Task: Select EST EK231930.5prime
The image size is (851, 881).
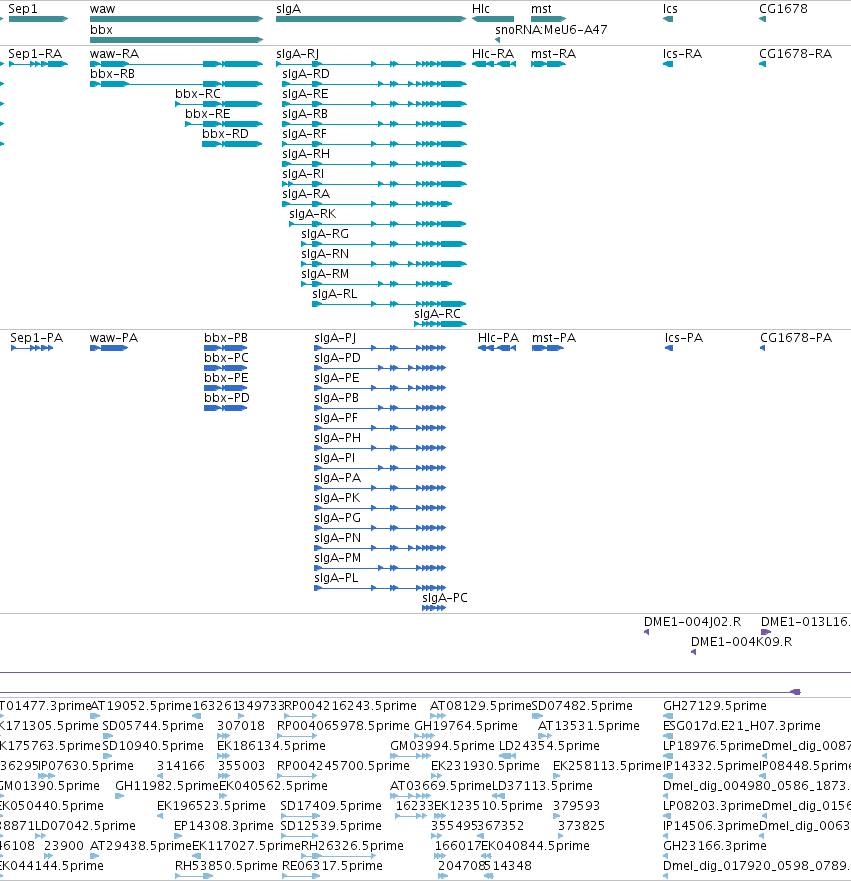Action: [x=436, y=776]
